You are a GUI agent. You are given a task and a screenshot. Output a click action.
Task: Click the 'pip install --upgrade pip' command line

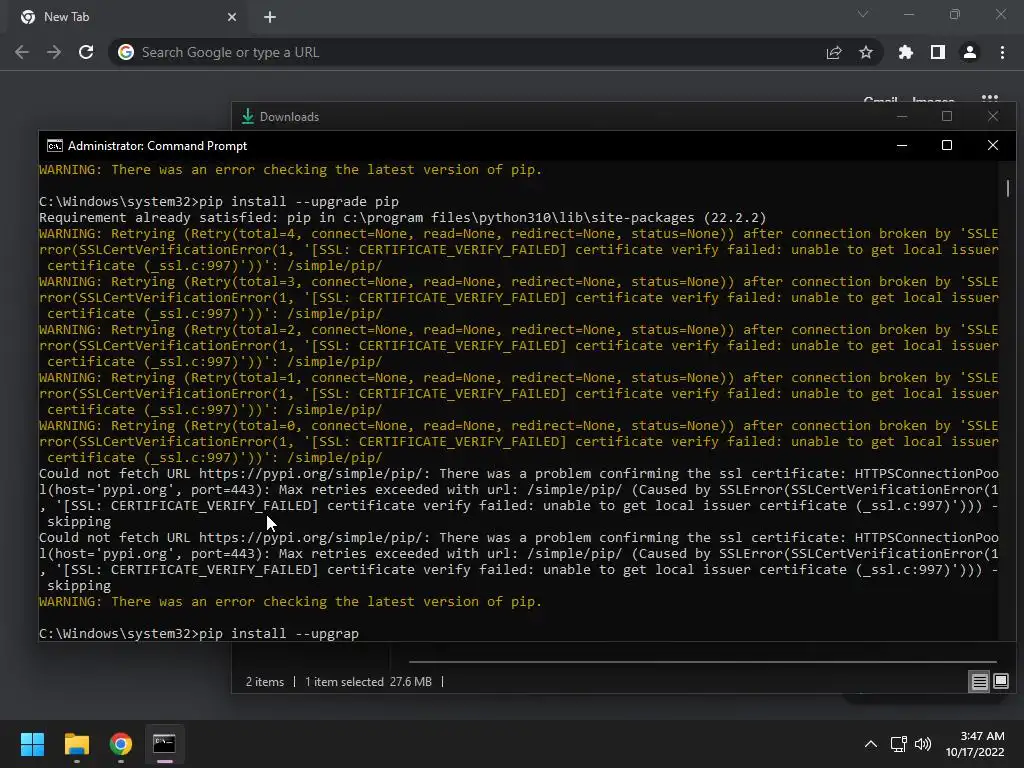click(219, 201)
